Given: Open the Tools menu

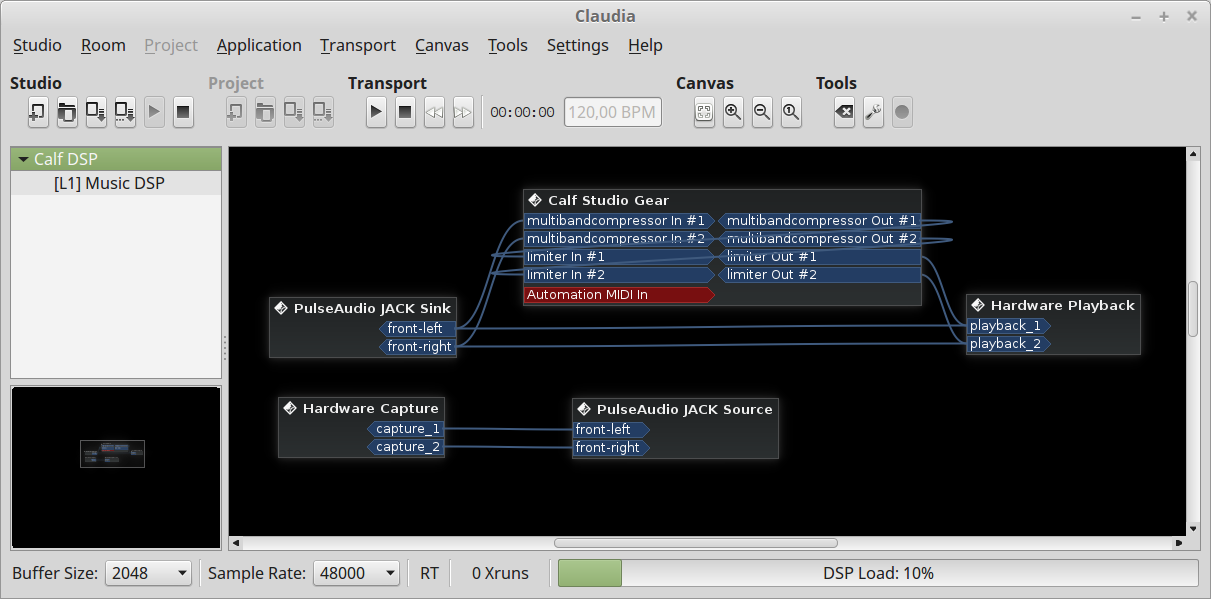Looking at the screenshot, I should [x=508, y=45].
